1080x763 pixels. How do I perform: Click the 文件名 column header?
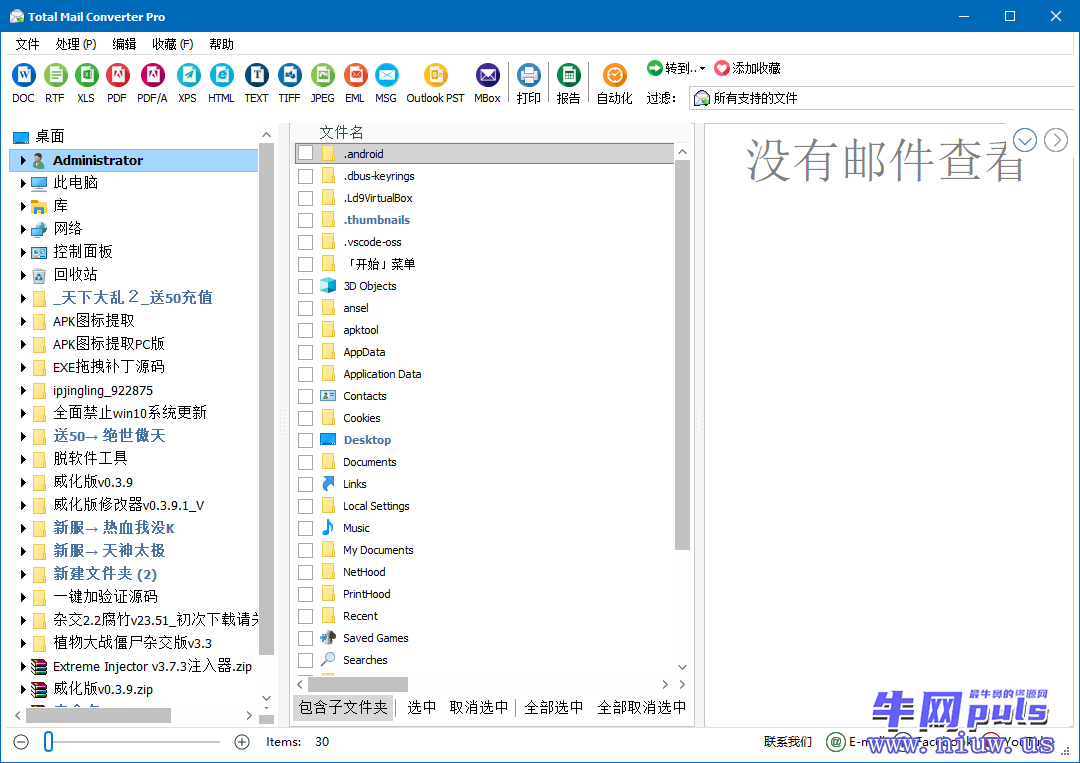coord(341,132)
